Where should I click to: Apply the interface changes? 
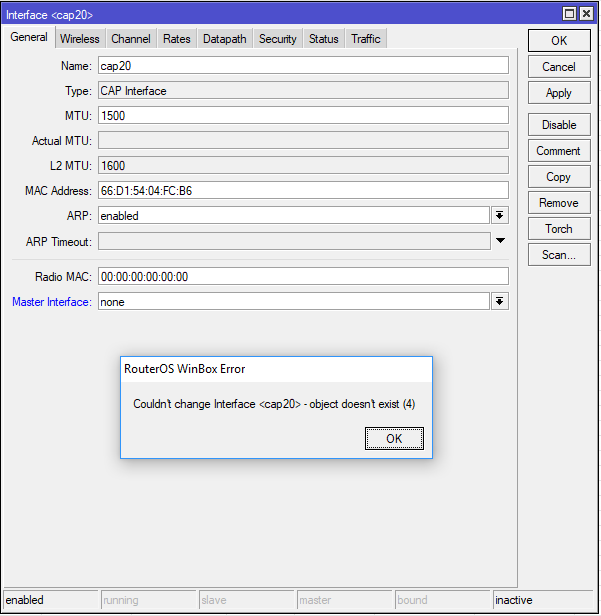click(559, 93)
